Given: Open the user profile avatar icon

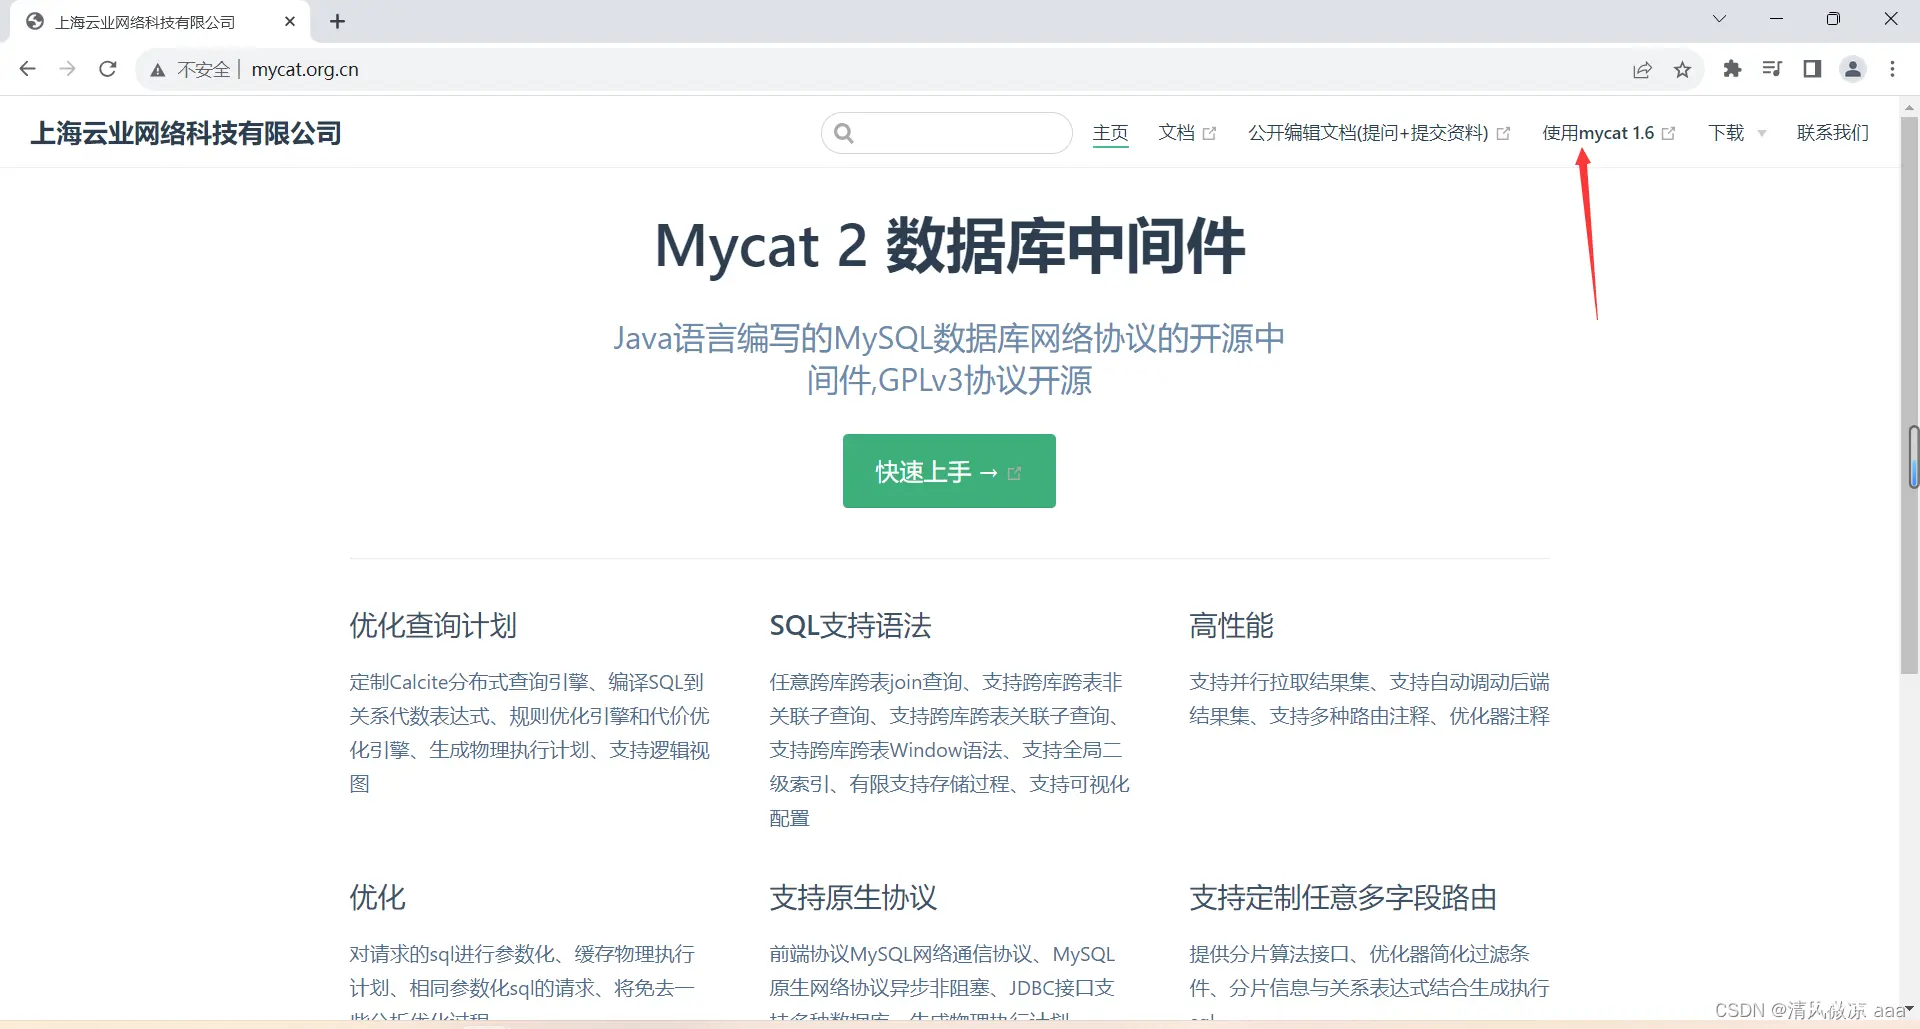Looking at the screenshot, I should point(1853,69).
